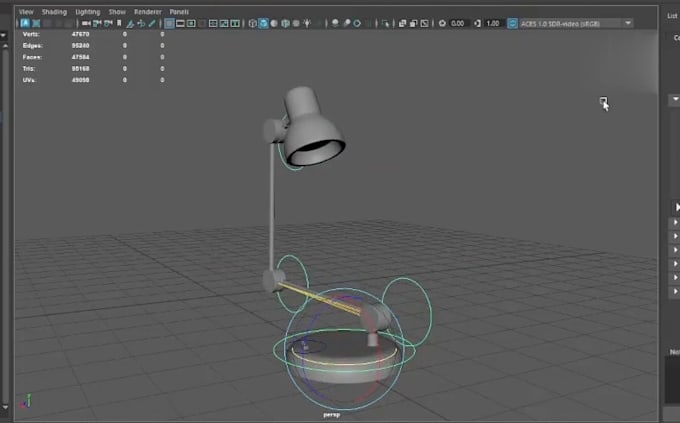Toggle the Motion Blur icon
680x423 pixels.
(347, 23)
